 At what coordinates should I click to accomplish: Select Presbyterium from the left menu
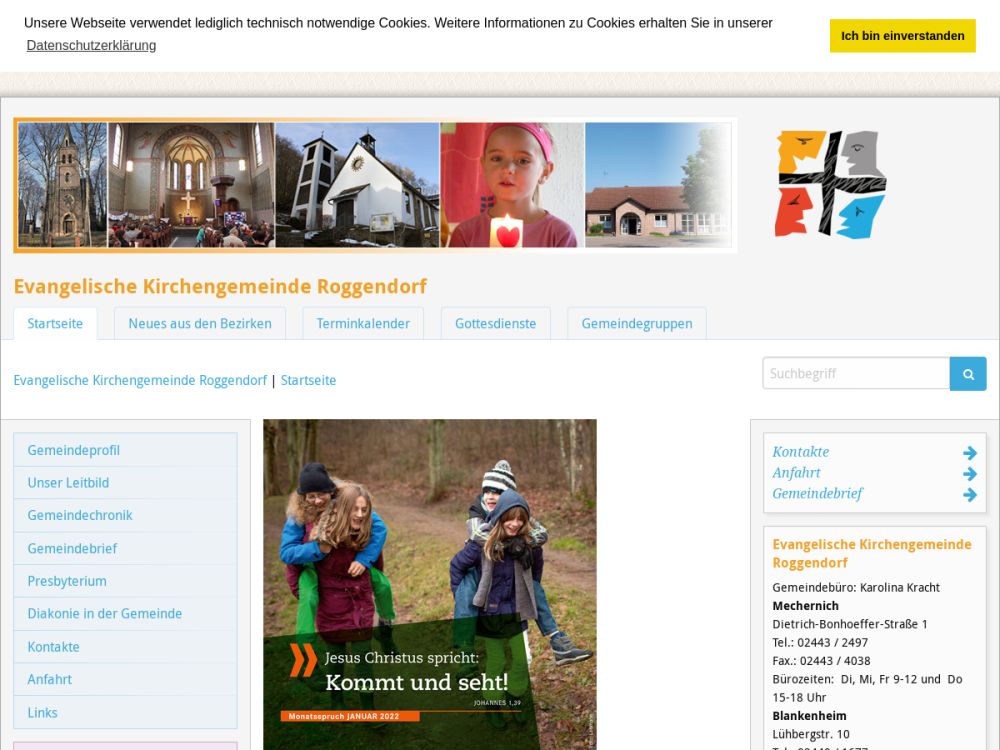point(67,581)
